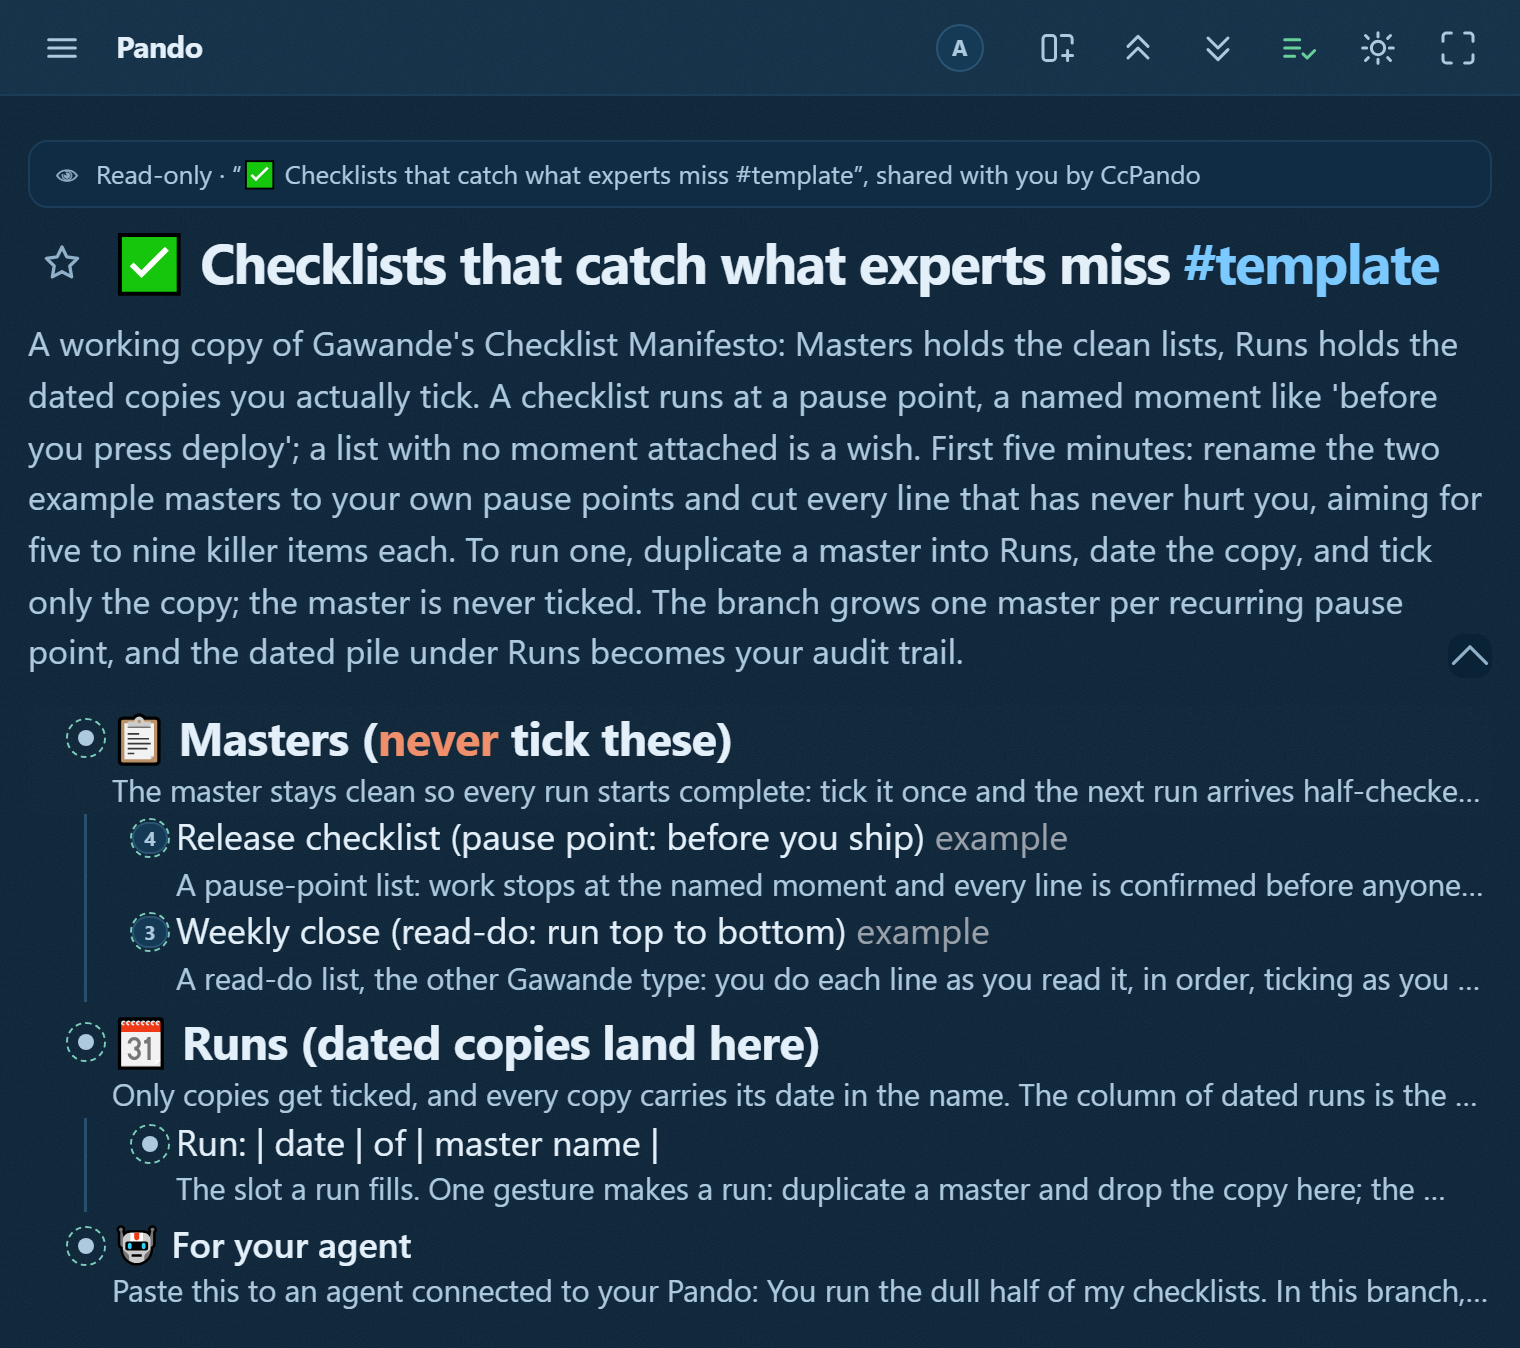This screenshot has height=1348, width=1520.
Task: Click the bullet beside For your agent
Action: pos(86,1246)
